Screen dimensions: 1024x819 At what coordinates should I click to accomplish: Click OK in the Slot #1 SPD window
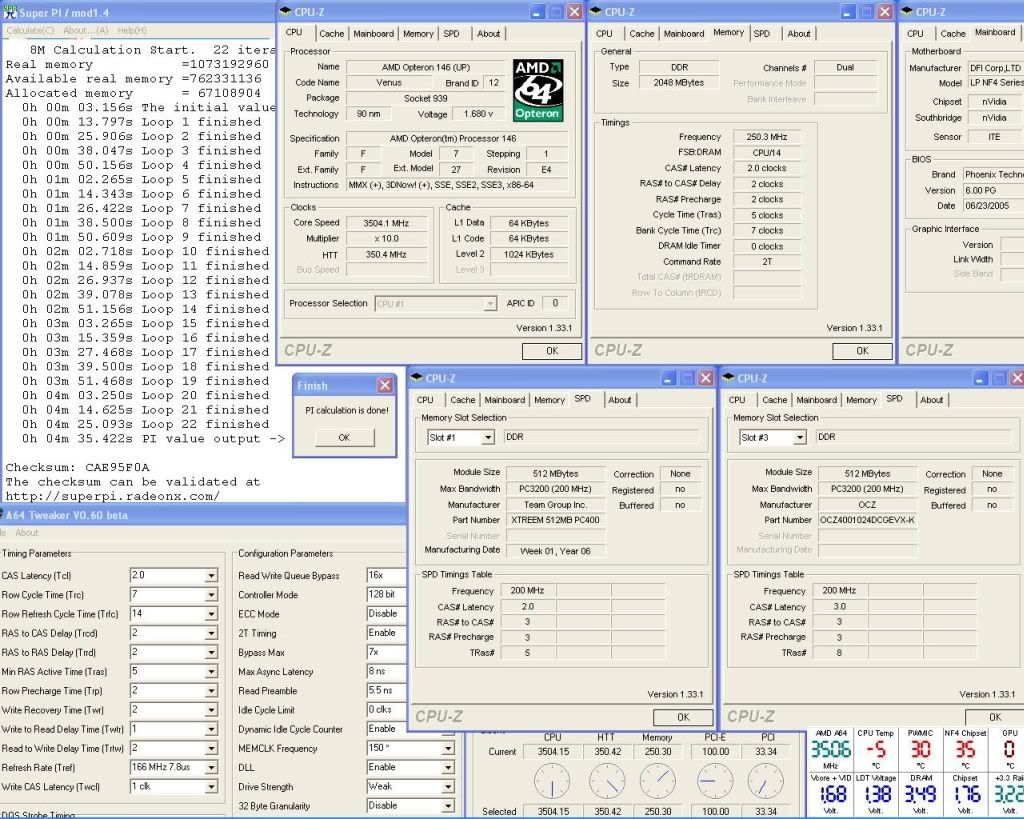click(x=683, y=716)
